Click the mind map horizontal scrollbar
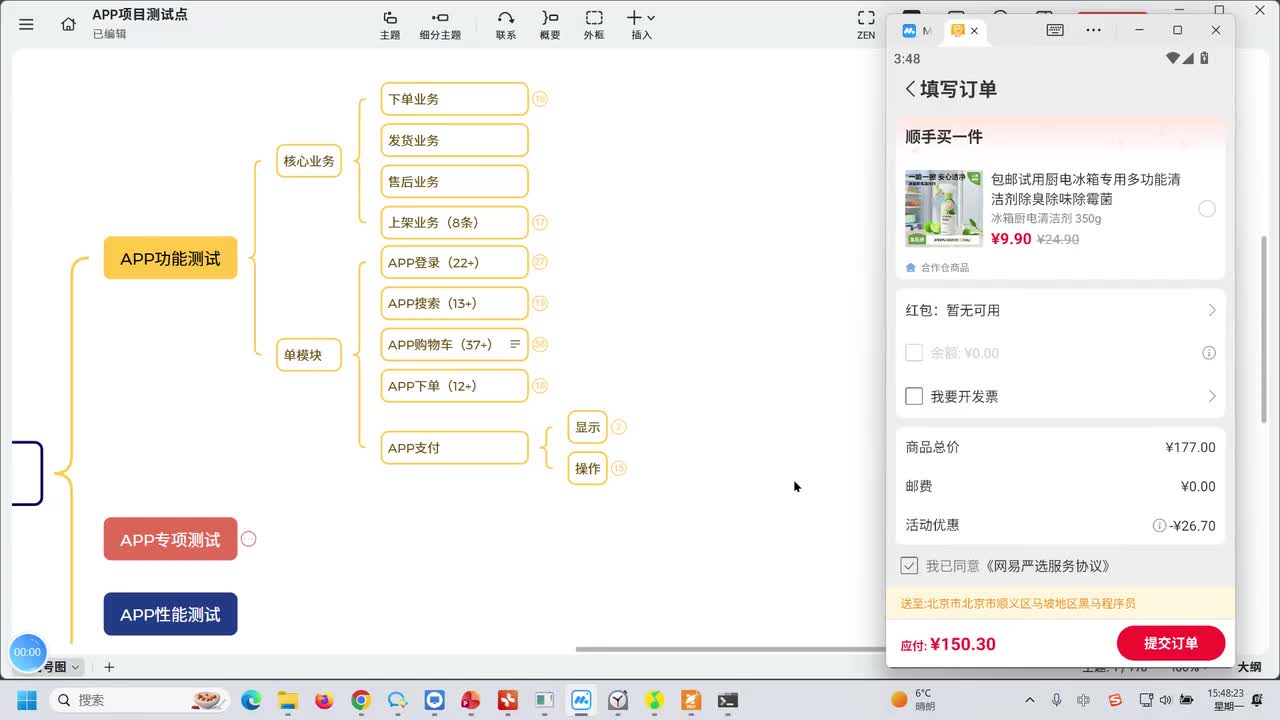 pos(730,650)
